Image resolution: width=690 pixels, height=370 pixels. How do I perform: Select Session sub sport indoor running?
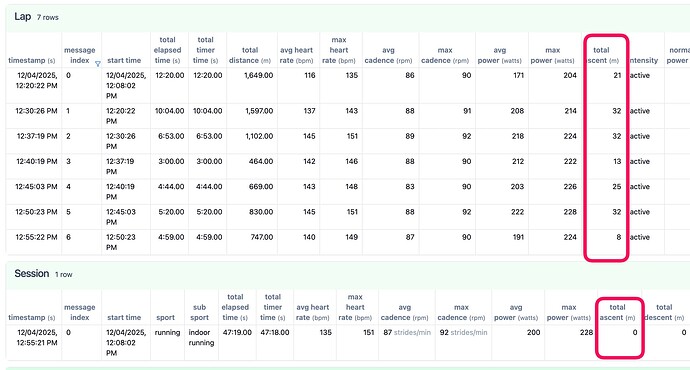[201, 337]
